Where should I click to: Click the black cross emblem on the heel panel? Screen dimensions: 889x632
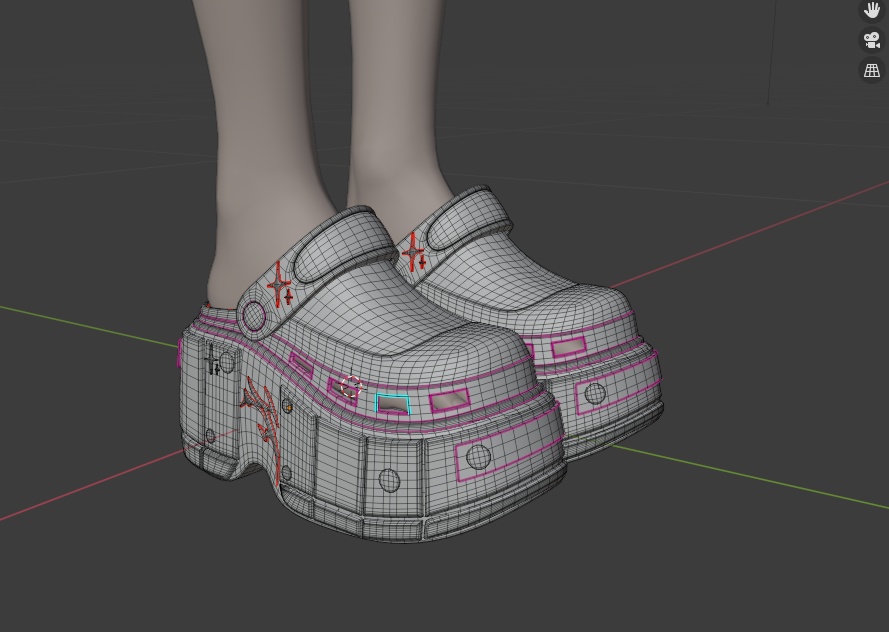(212, 360)
